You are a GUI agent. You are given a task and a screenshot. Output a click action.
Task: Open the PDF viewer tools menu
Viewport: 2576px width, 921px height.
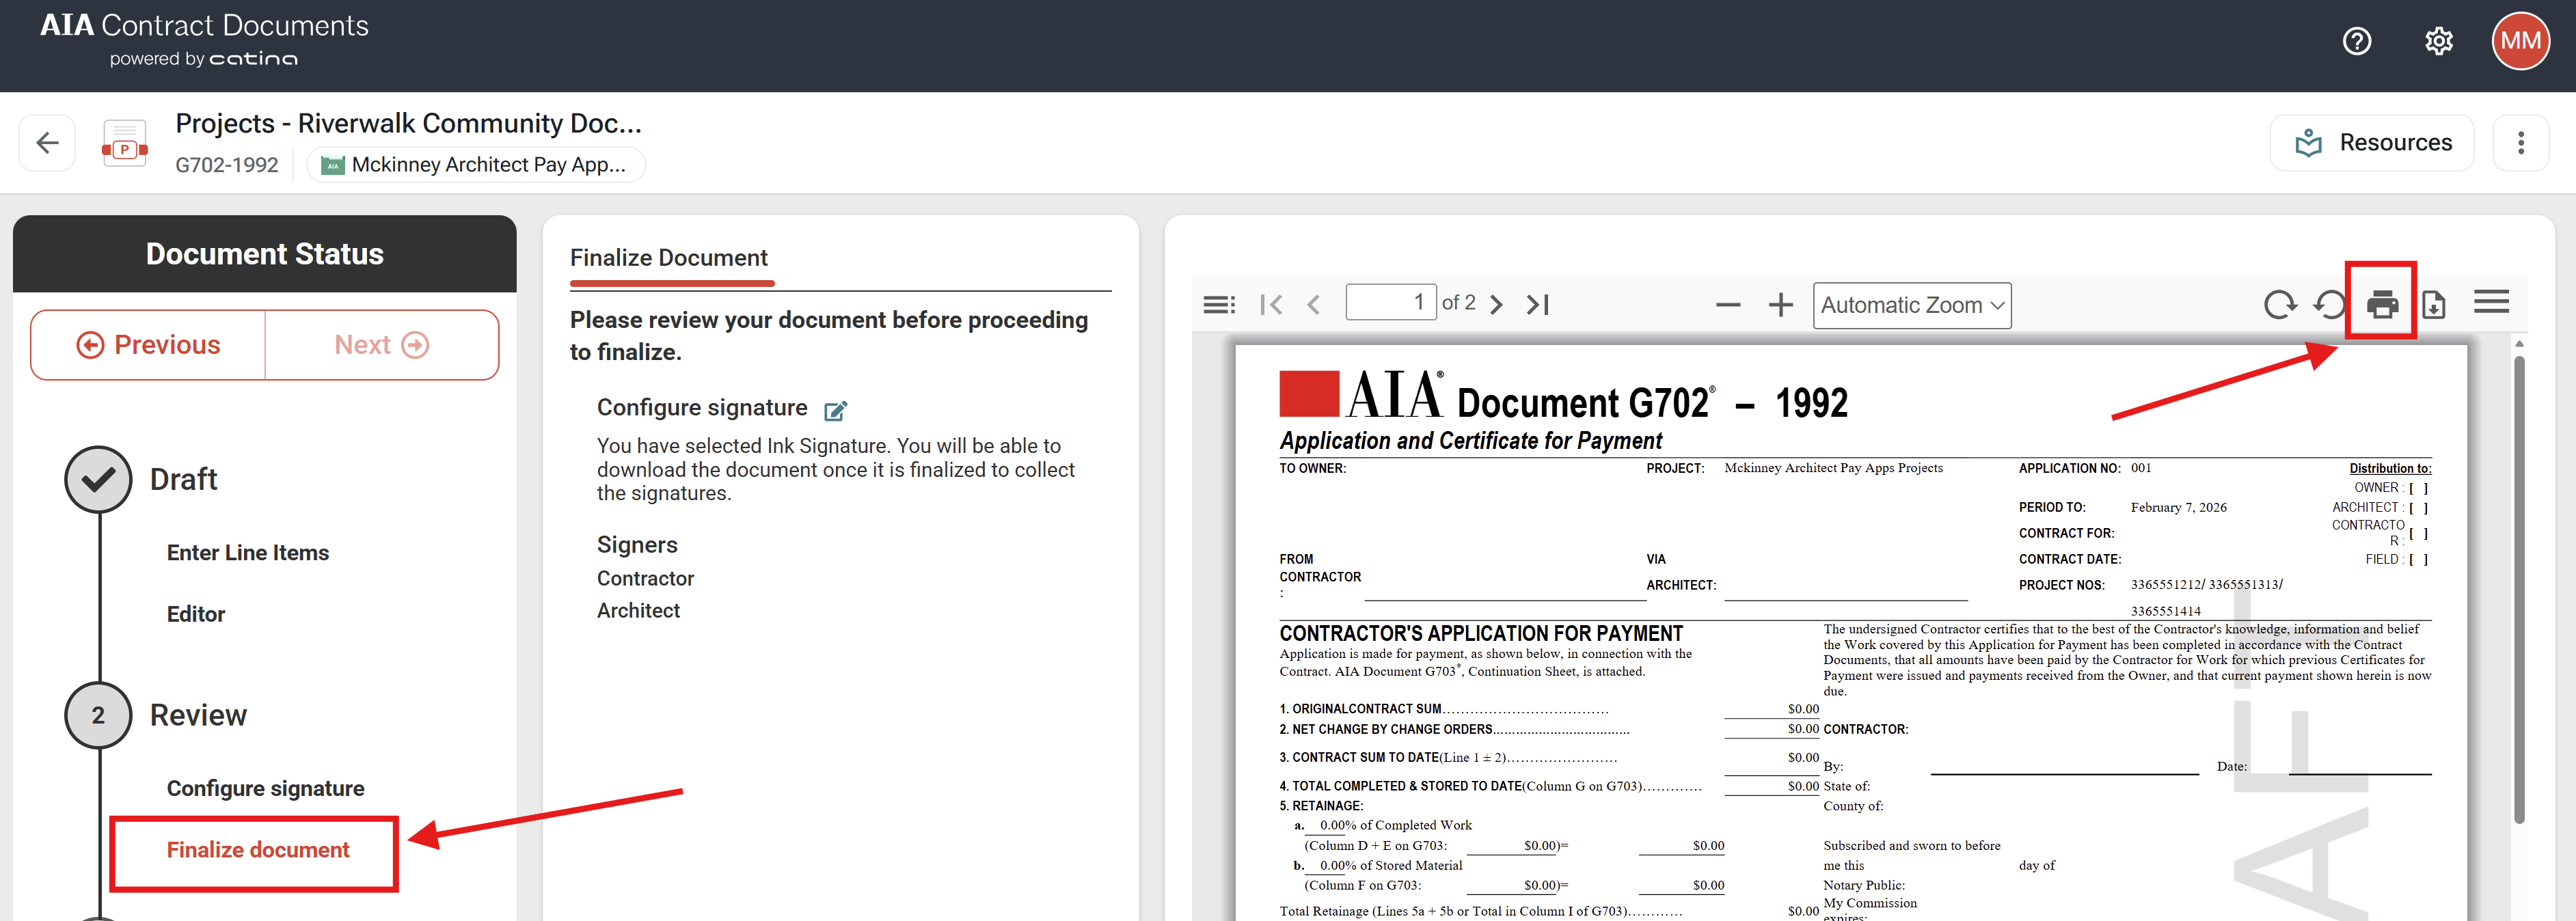[2491, 302]
